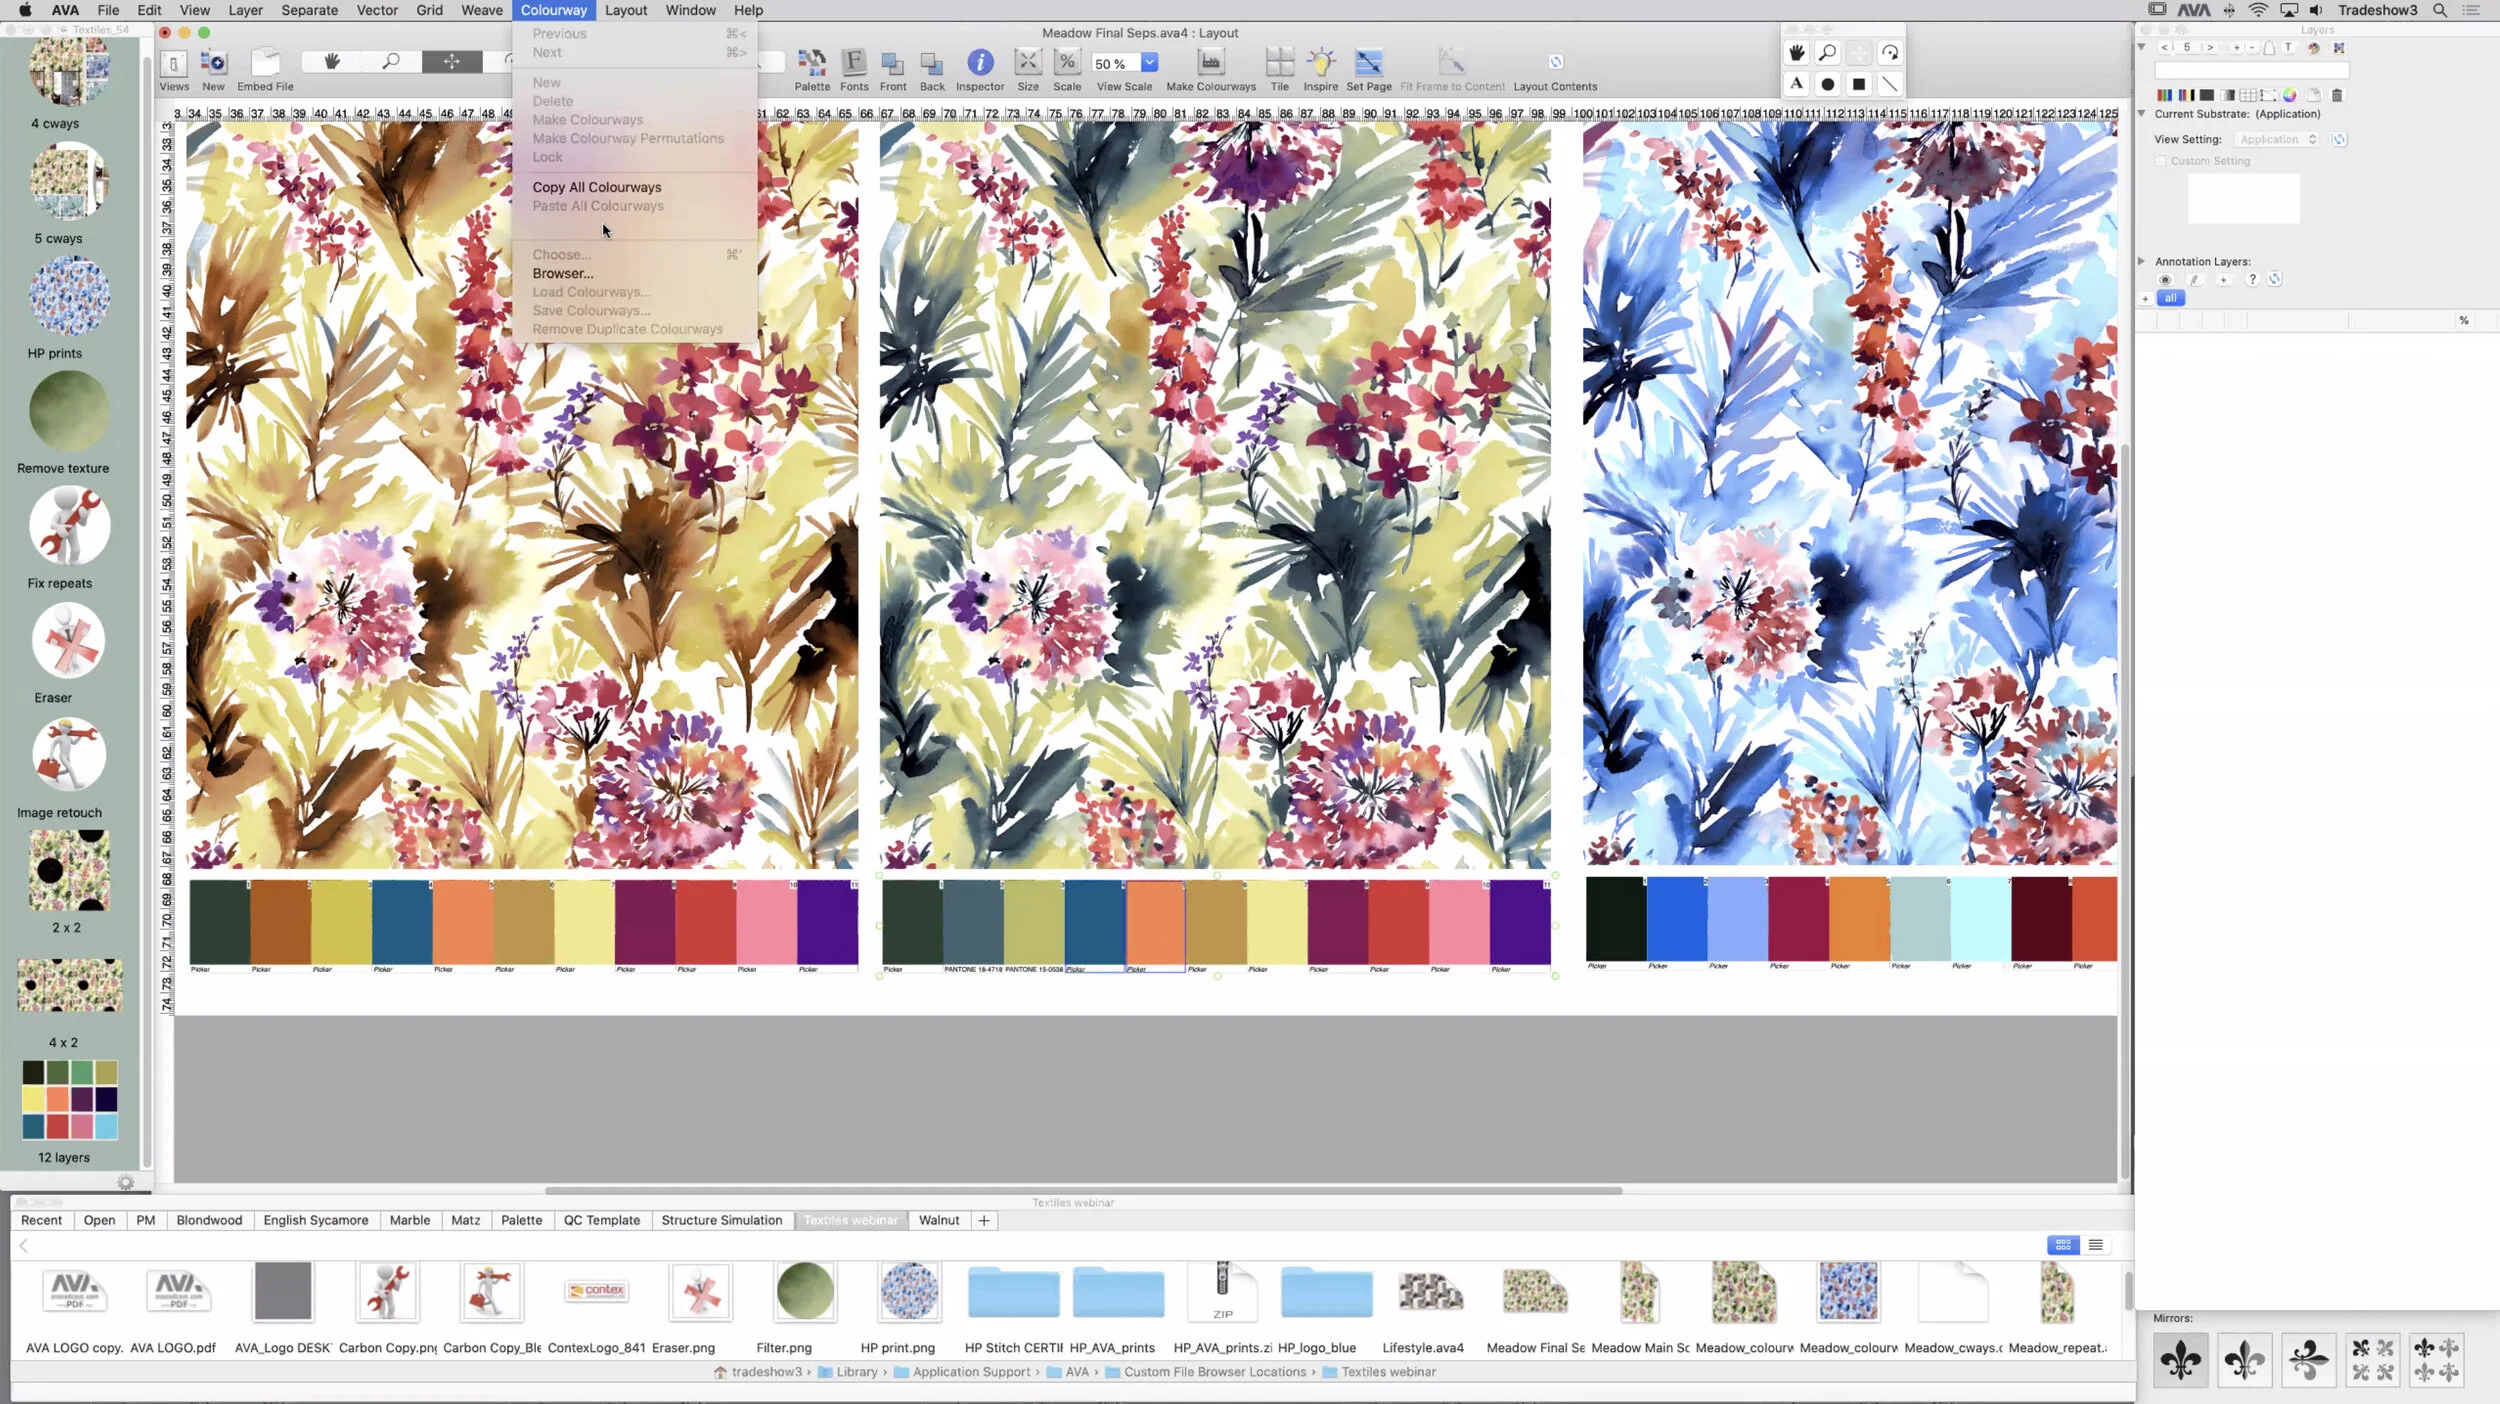Open the Lifestyle.ava4 file thumbnail

pyautogui.click(x=1430, y=1292)
